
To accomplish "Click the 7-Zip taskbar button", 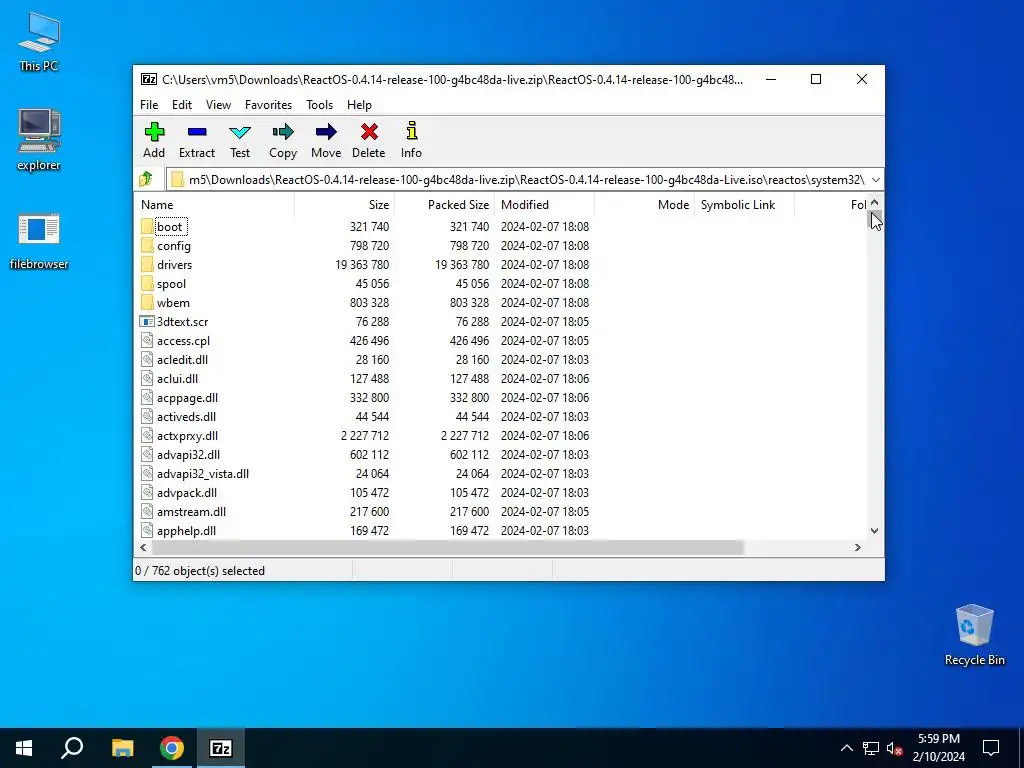I will tap(221, 748).
